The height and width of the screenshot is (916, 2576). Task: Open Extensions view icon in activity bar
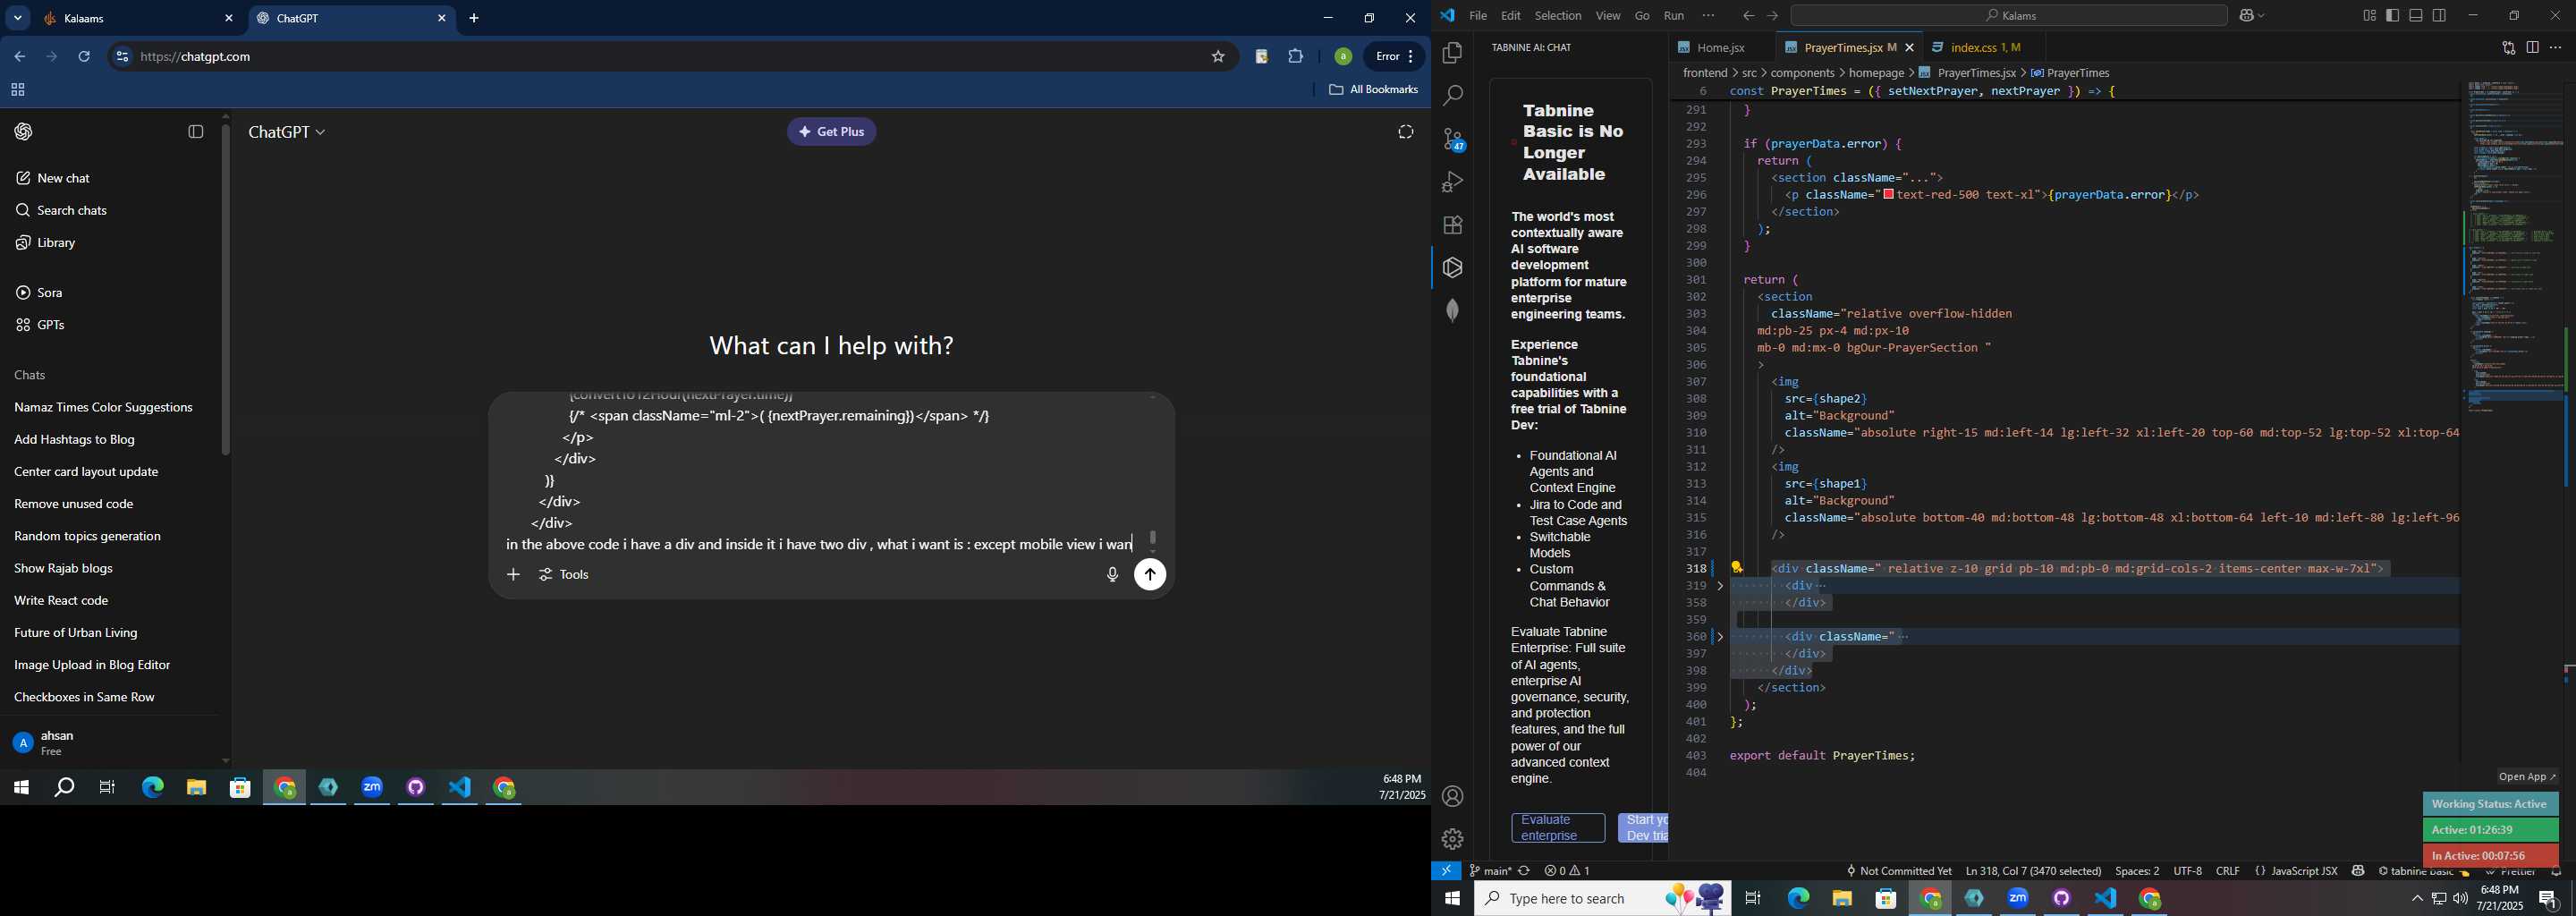pos(1452,225)
